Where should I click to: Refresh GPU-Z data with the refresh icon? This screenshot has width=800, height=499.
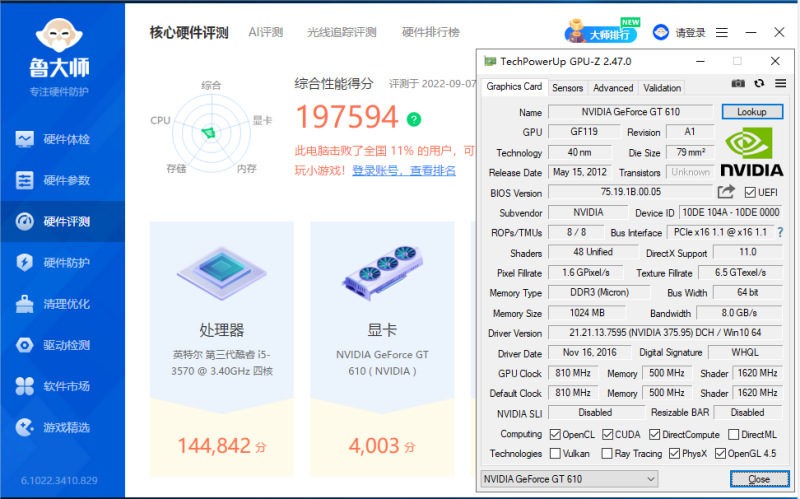[759, 83]
